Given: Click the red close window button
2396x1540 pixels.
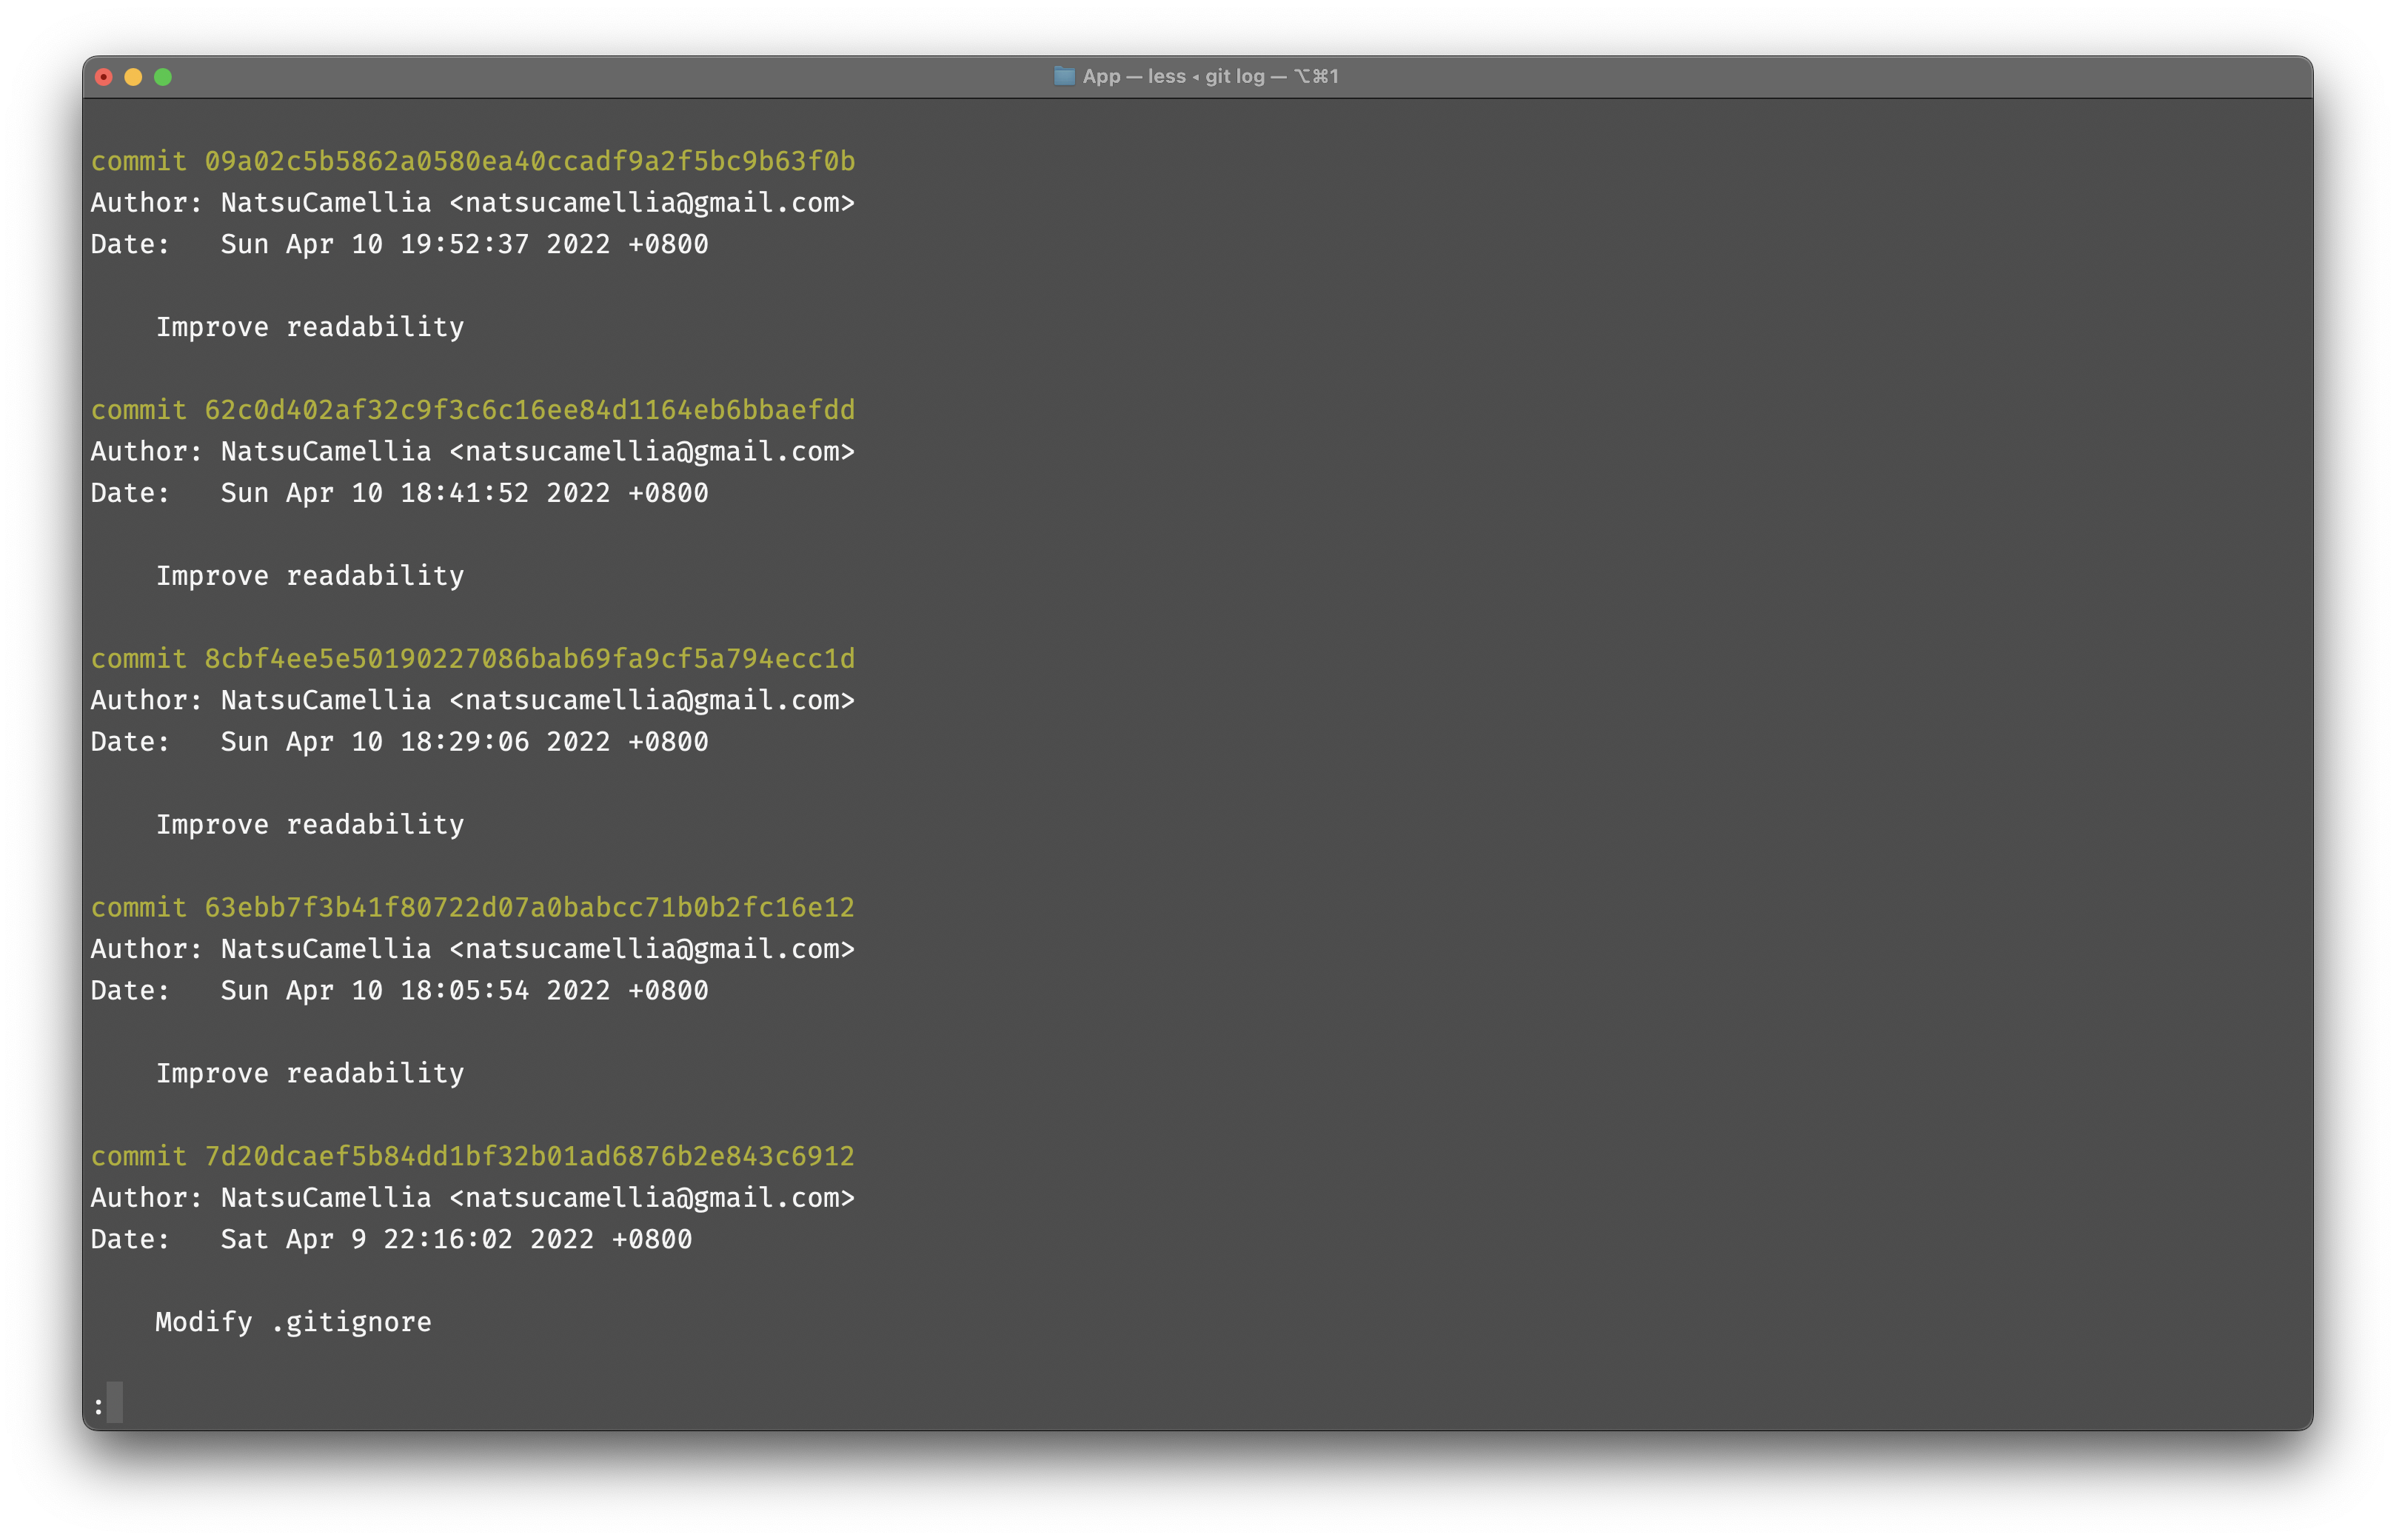Looking at the screenshot, I should click(x=104, y=77).
